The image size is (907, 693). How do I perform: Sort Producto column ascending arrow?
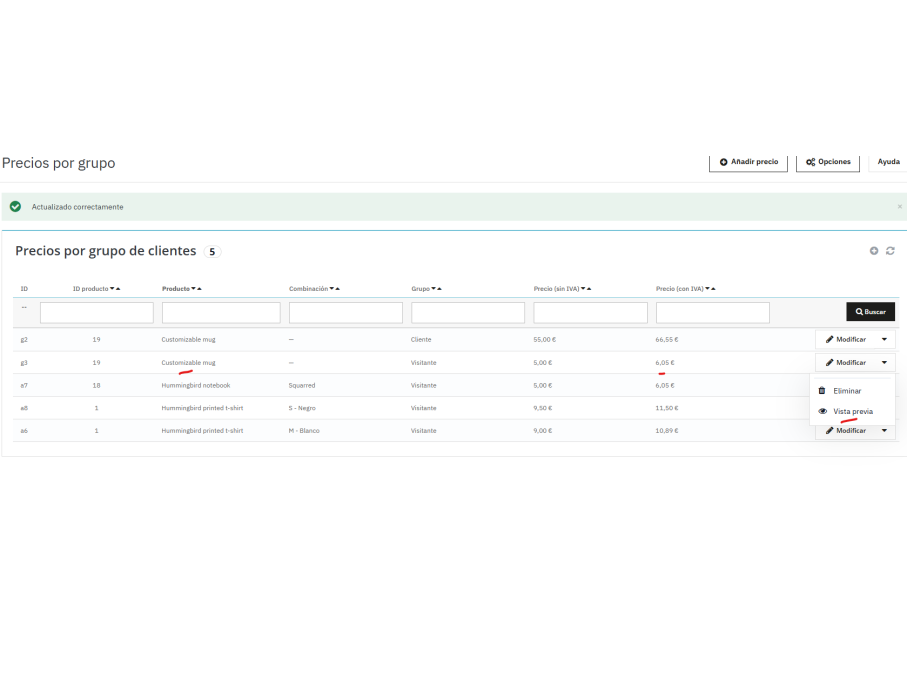pos(200,289)
